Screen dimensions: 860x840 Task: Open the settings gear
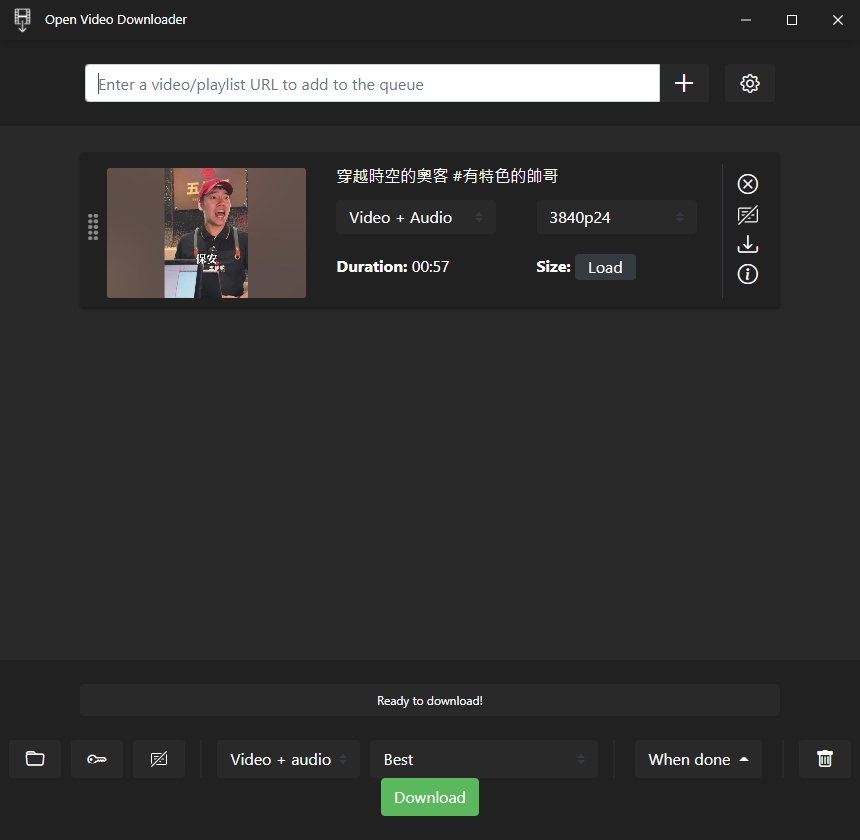coord(749,83)
